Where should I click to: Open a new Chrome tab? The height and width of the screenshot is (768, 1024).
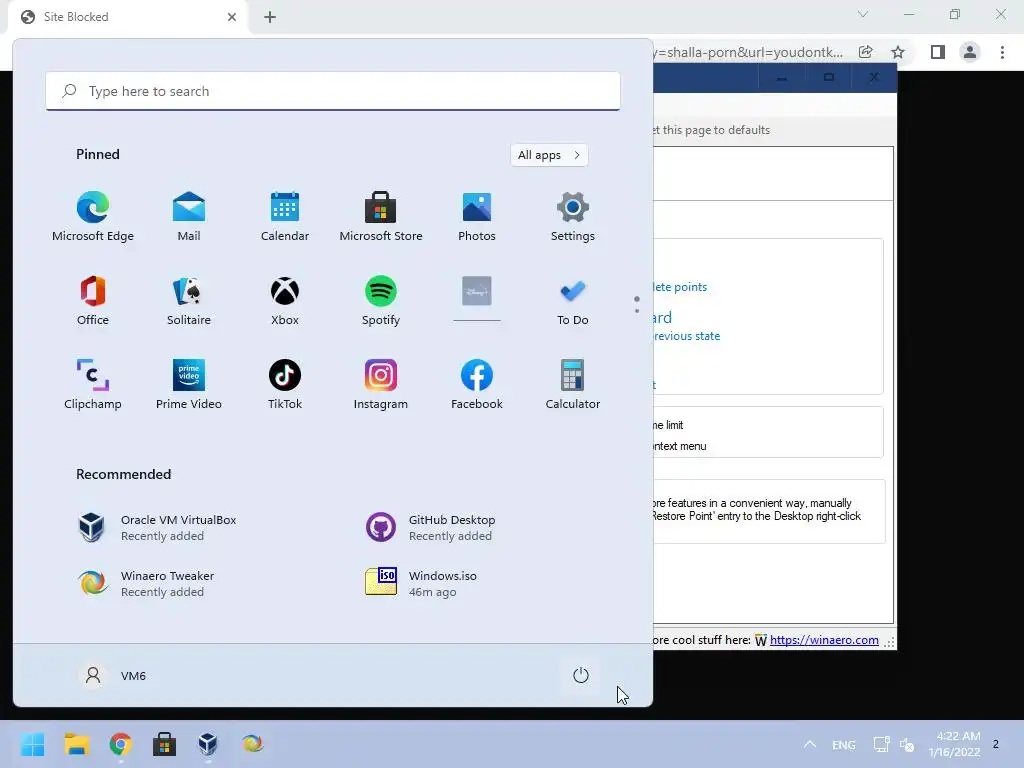270,17
